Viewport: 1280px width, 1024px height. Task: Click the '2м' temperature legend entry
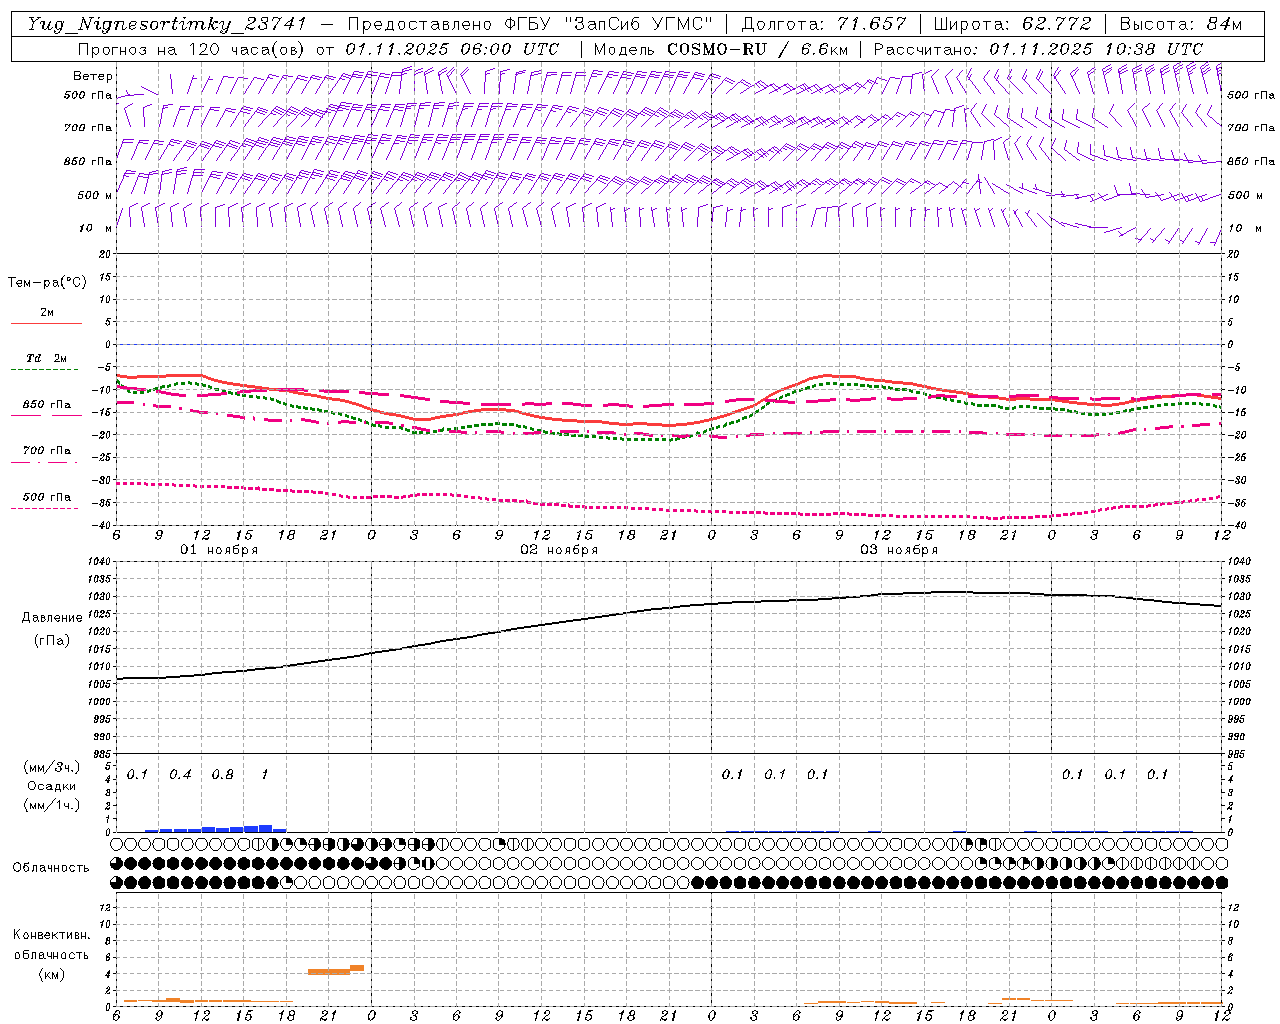(47, 313)
